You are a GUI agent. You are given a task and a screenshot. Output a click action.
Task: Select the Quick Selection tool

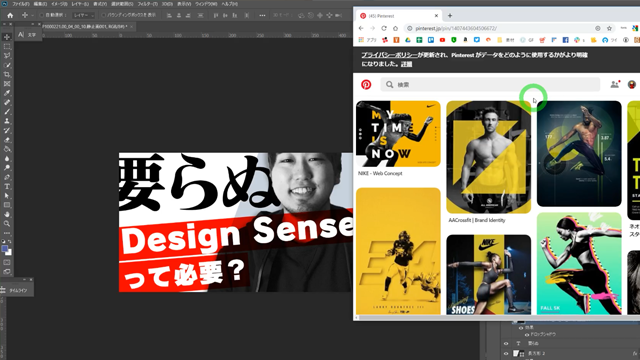pos(7,65)
